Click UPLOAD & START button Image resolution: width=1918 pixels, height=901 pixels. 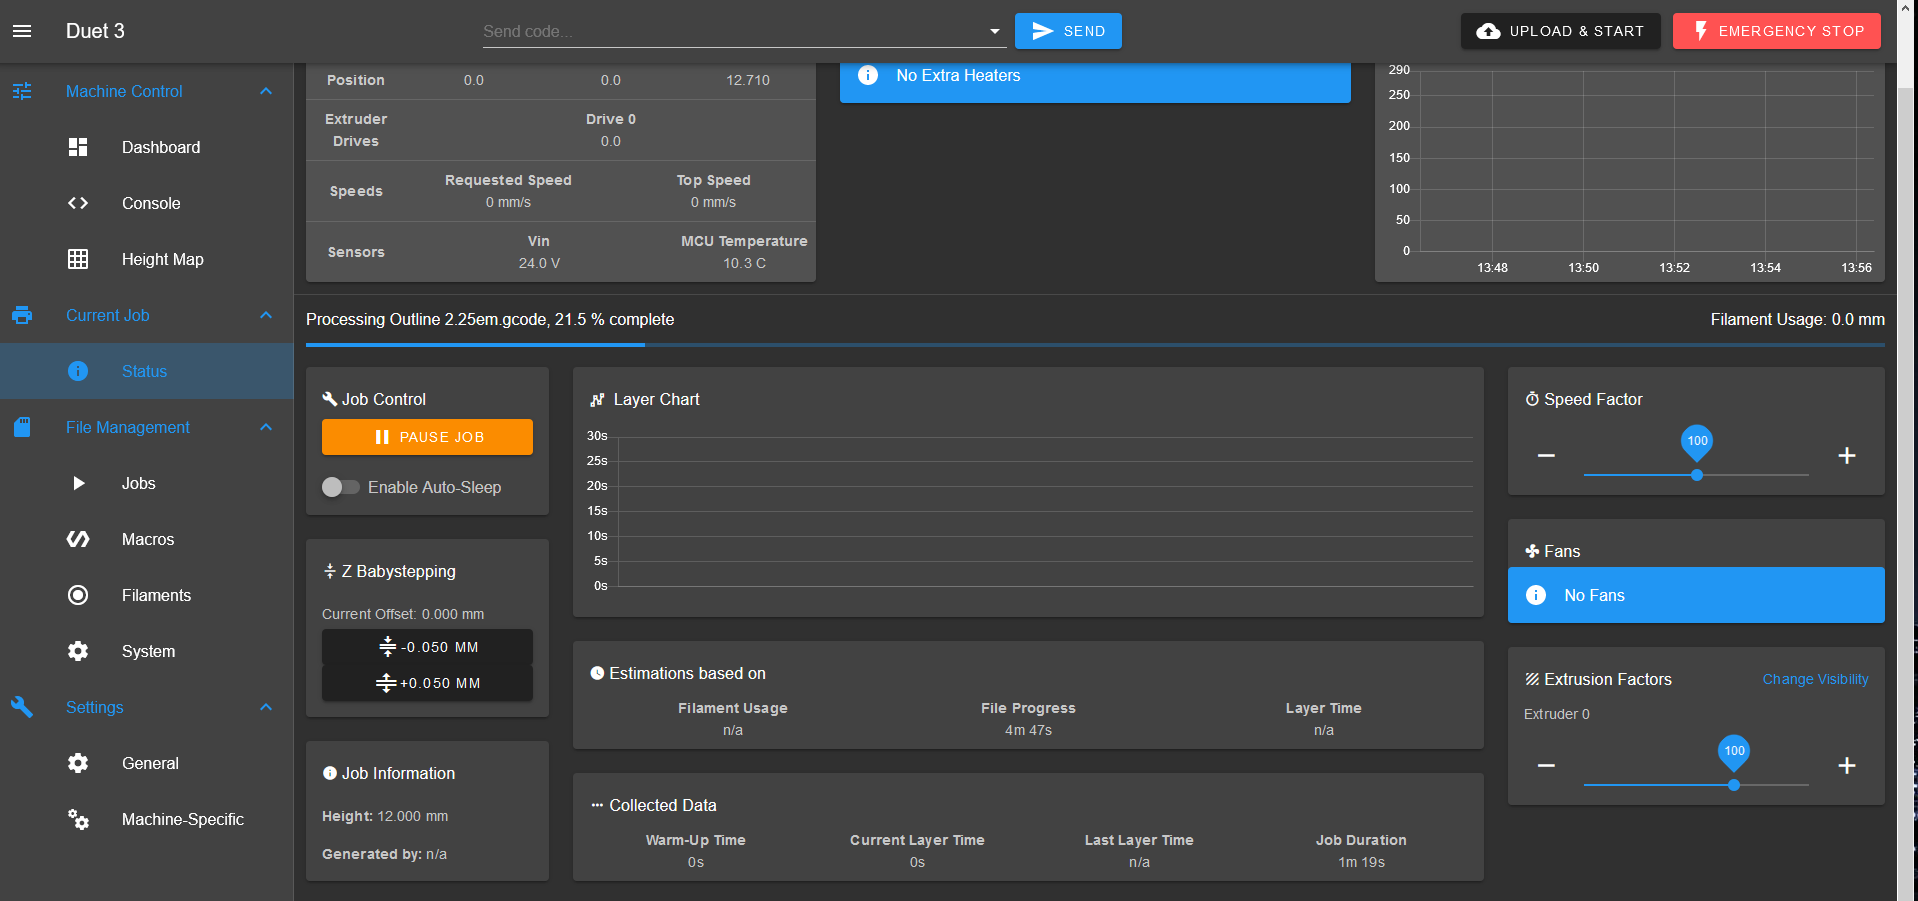pos(1560,31)
